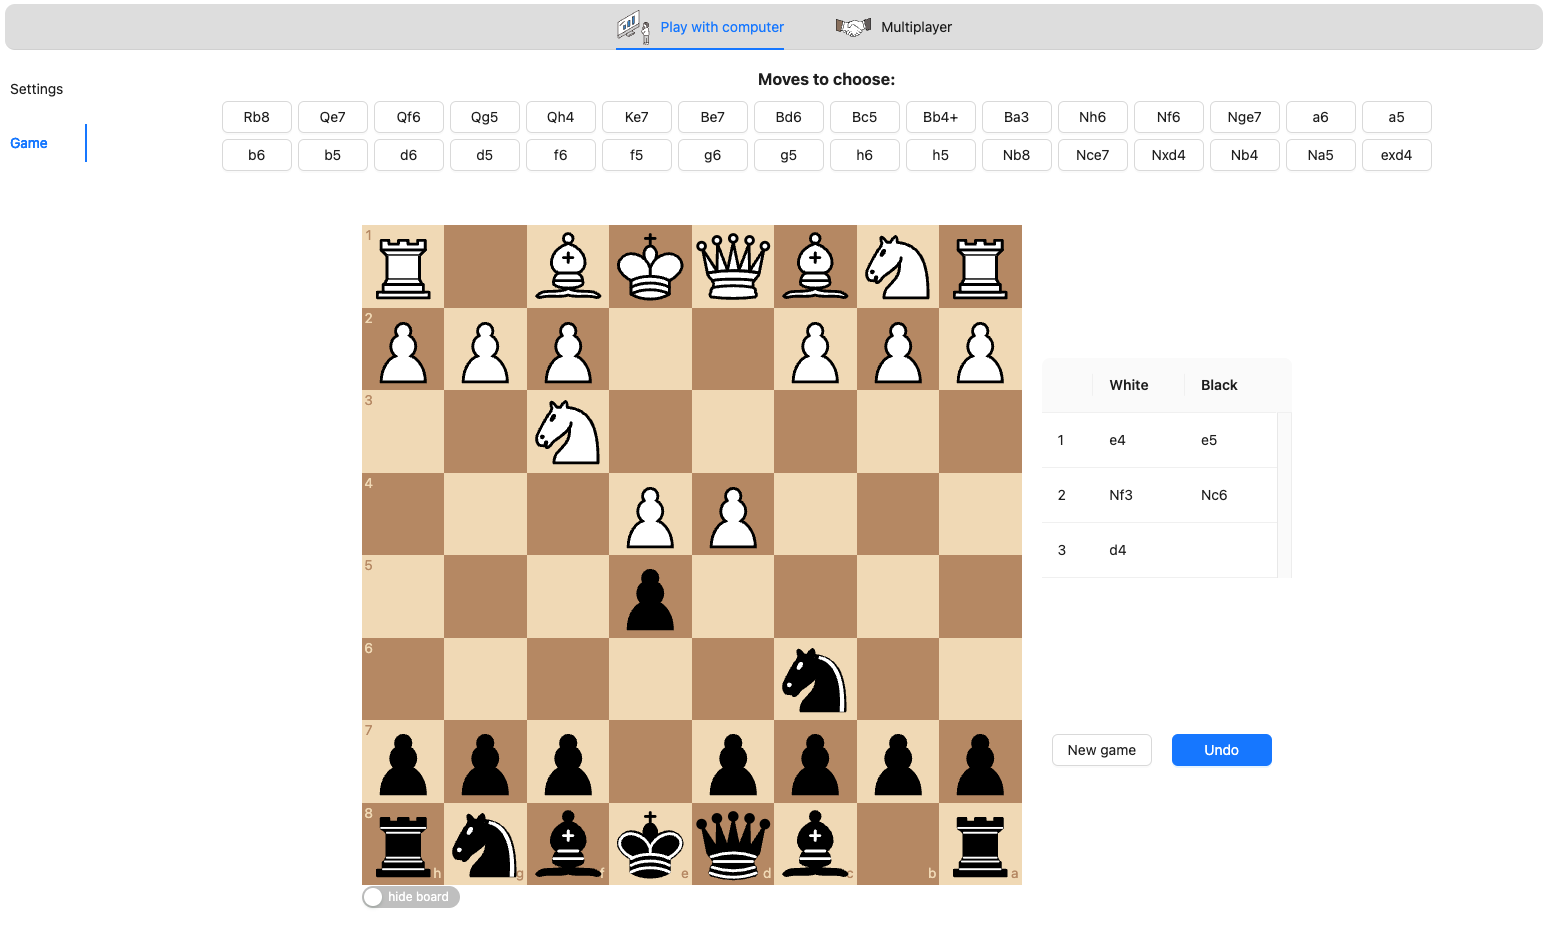Select the black knight on g8
Screen dimensions: 1547x946
click(485, 844)
